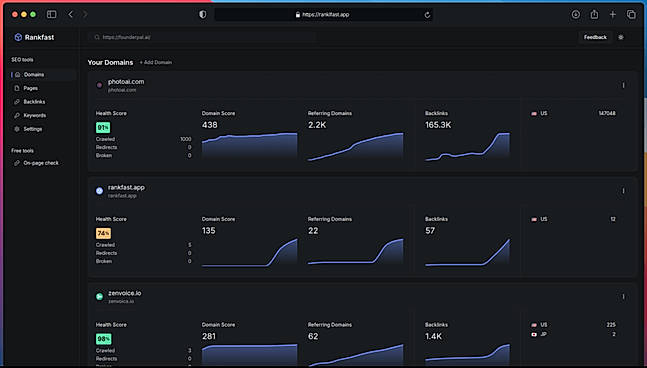Viewport: 647px width, 368px height.
Task: Click the 147048 US count
Action: pos(607,113)
